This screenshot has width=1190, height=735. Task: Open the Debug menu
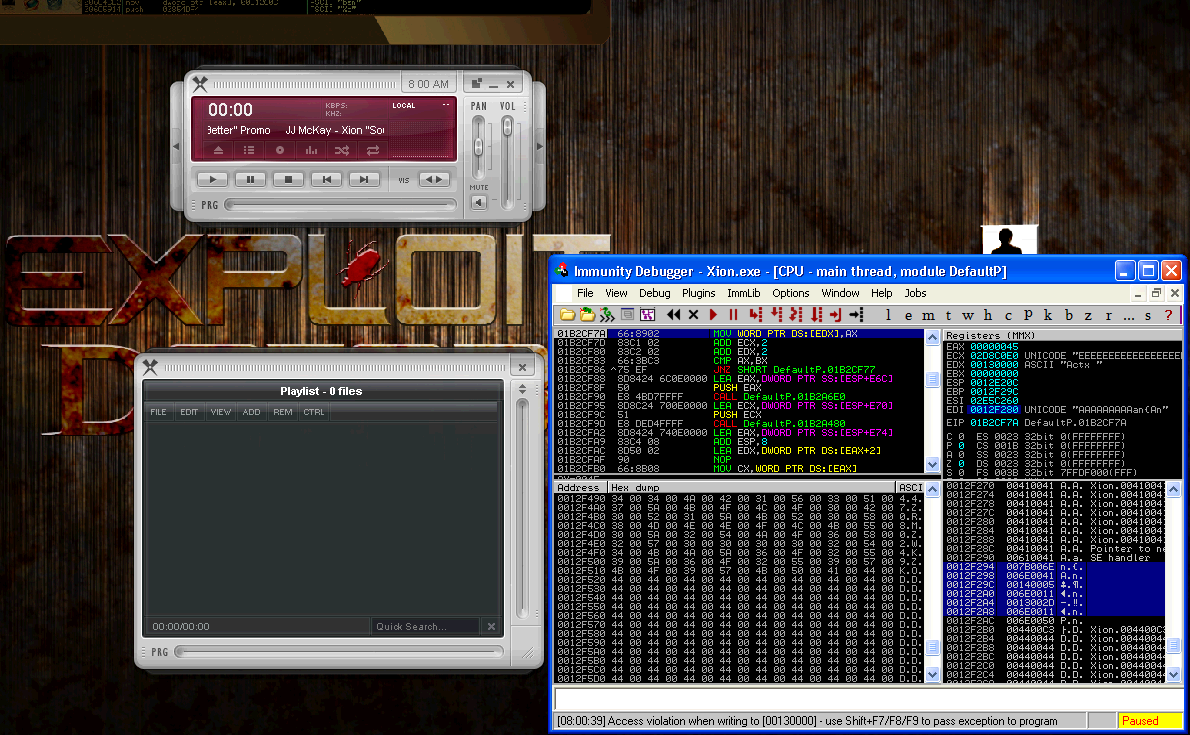654,293
